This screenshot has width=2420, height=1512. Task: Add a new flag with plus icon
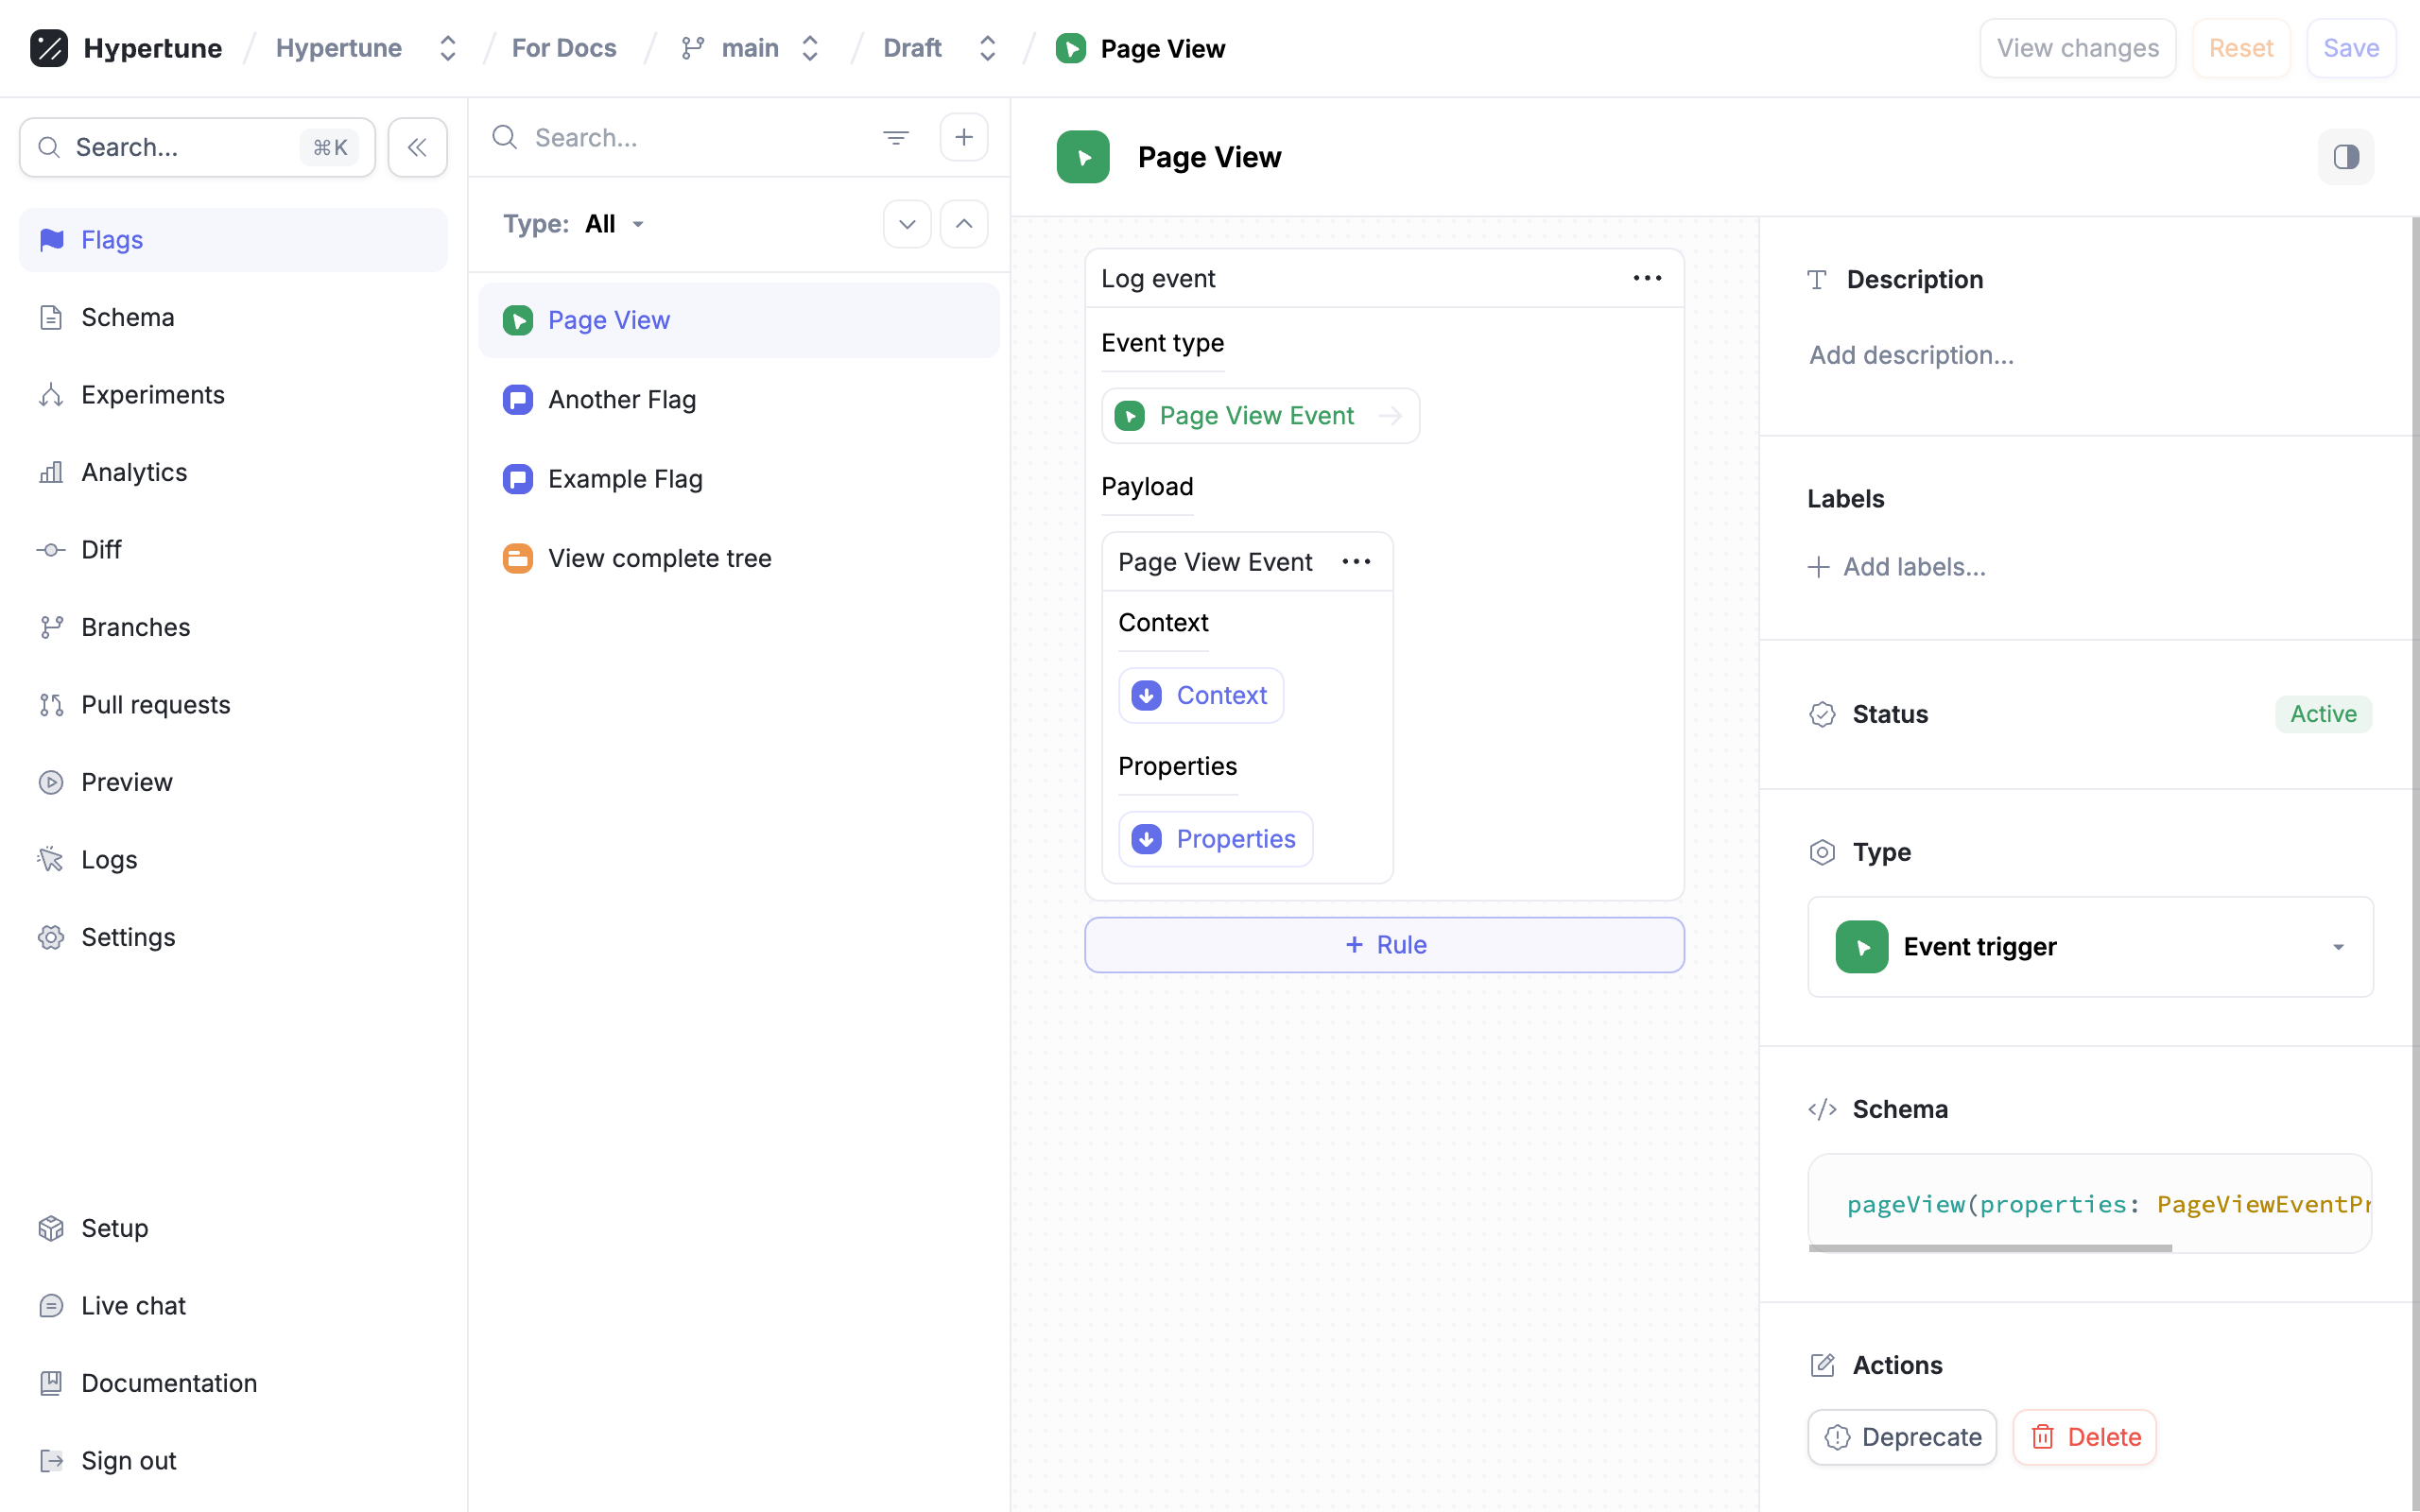click(963, 137)
